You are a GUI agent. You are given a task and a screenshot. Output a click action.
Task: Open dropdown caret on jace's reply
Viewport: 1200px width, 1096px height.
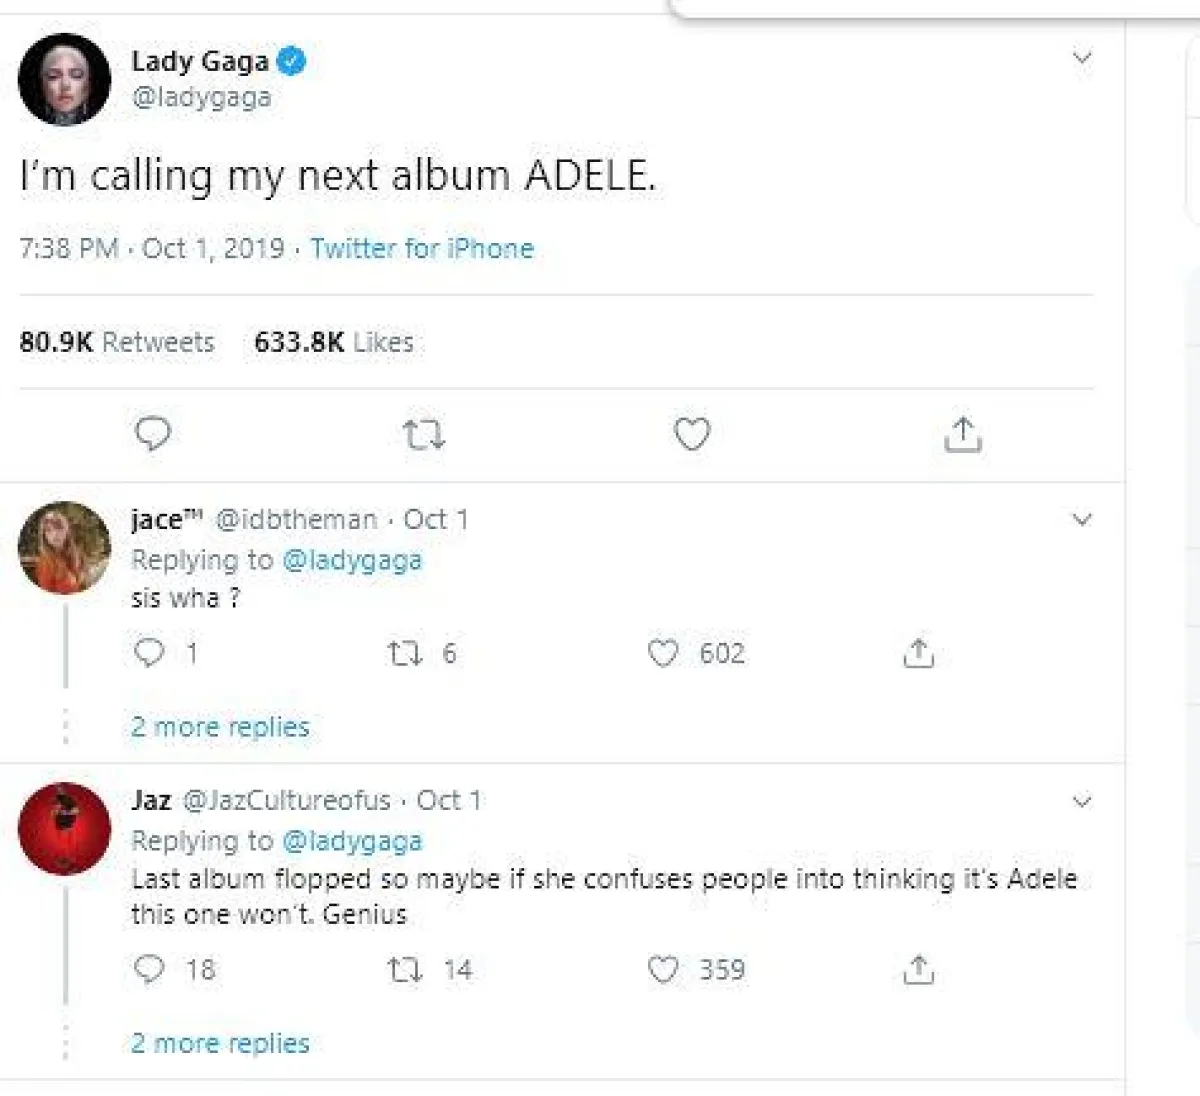tap(1082, 519)
